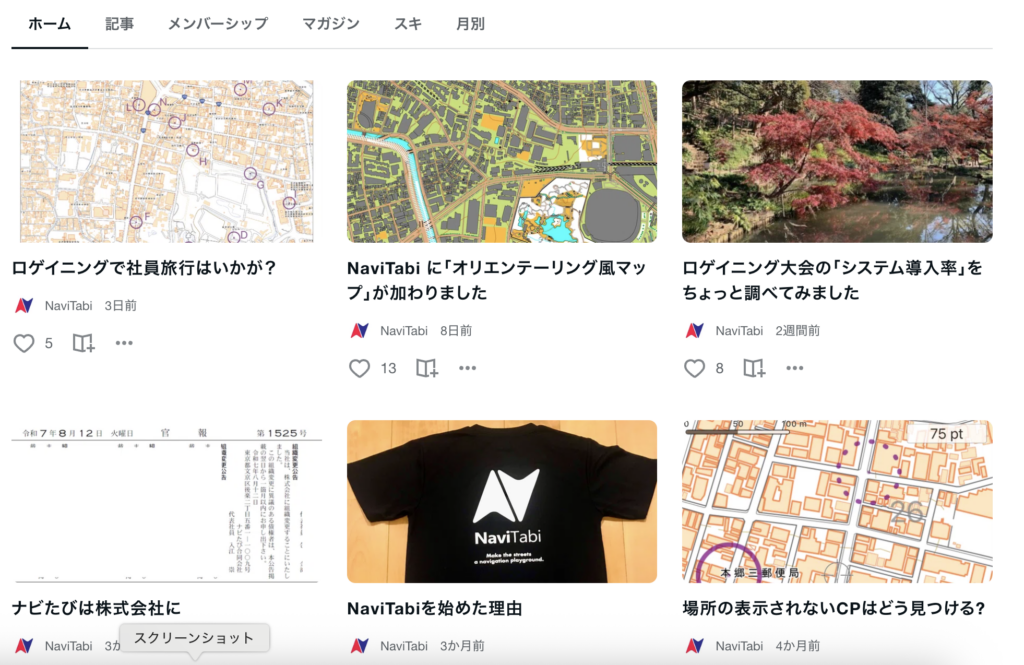
Task: Expand more options on システム導入率 article
Action: click(794, 368)
